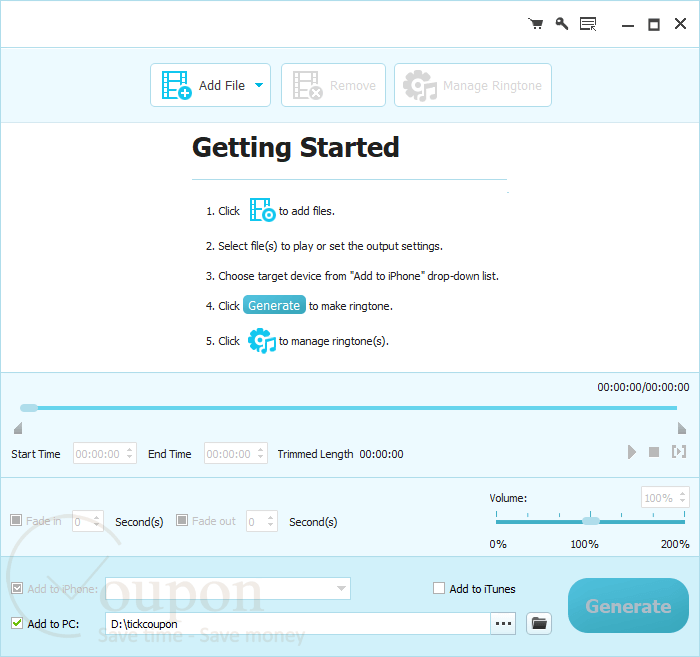The height and width of the screenshot is (657, 700).
Task: Enable the Fade out checkbox
Action: [182, 520]
